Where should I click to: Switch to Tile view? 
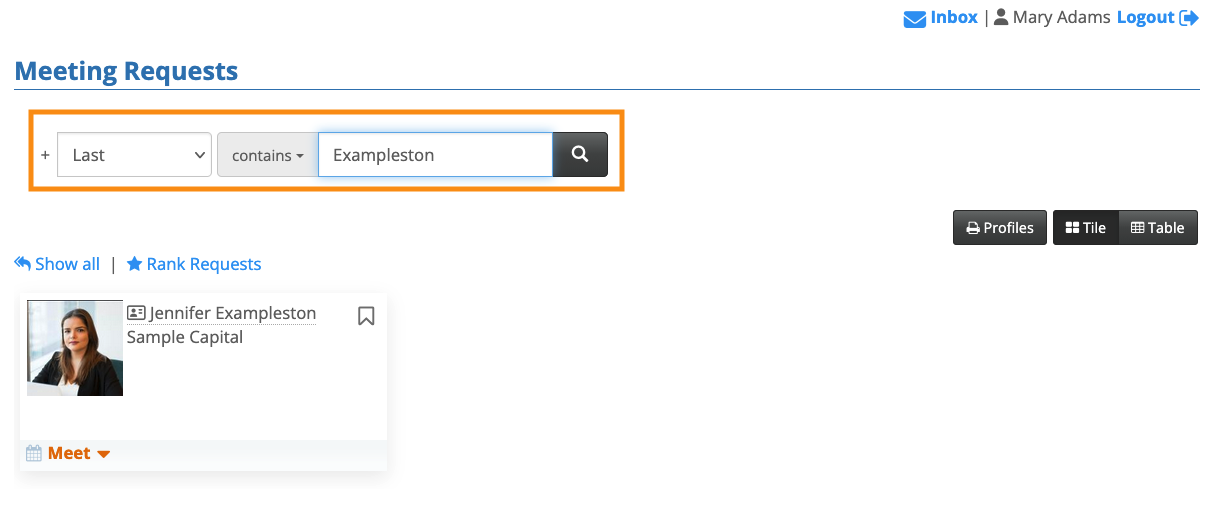pyautogui.click(x=1085, y=228)
